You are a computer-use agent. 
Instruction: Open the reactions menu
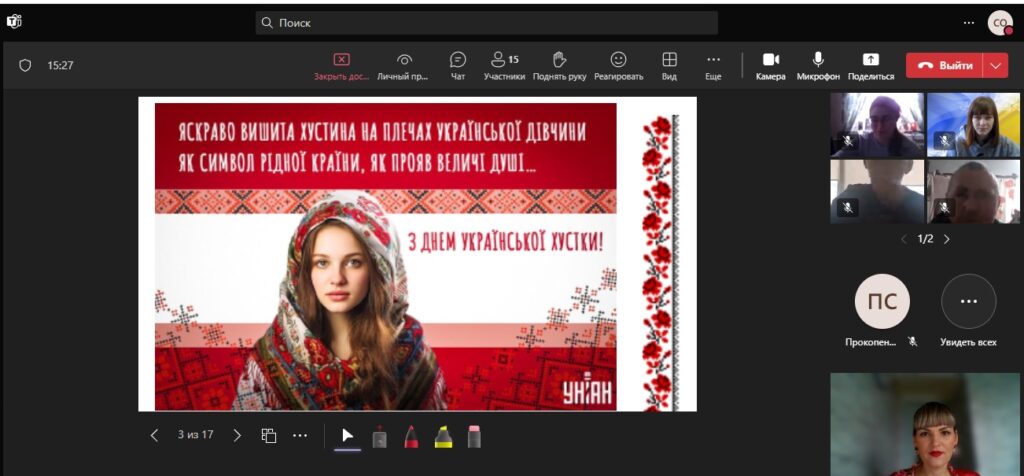[x=618, y=65]
